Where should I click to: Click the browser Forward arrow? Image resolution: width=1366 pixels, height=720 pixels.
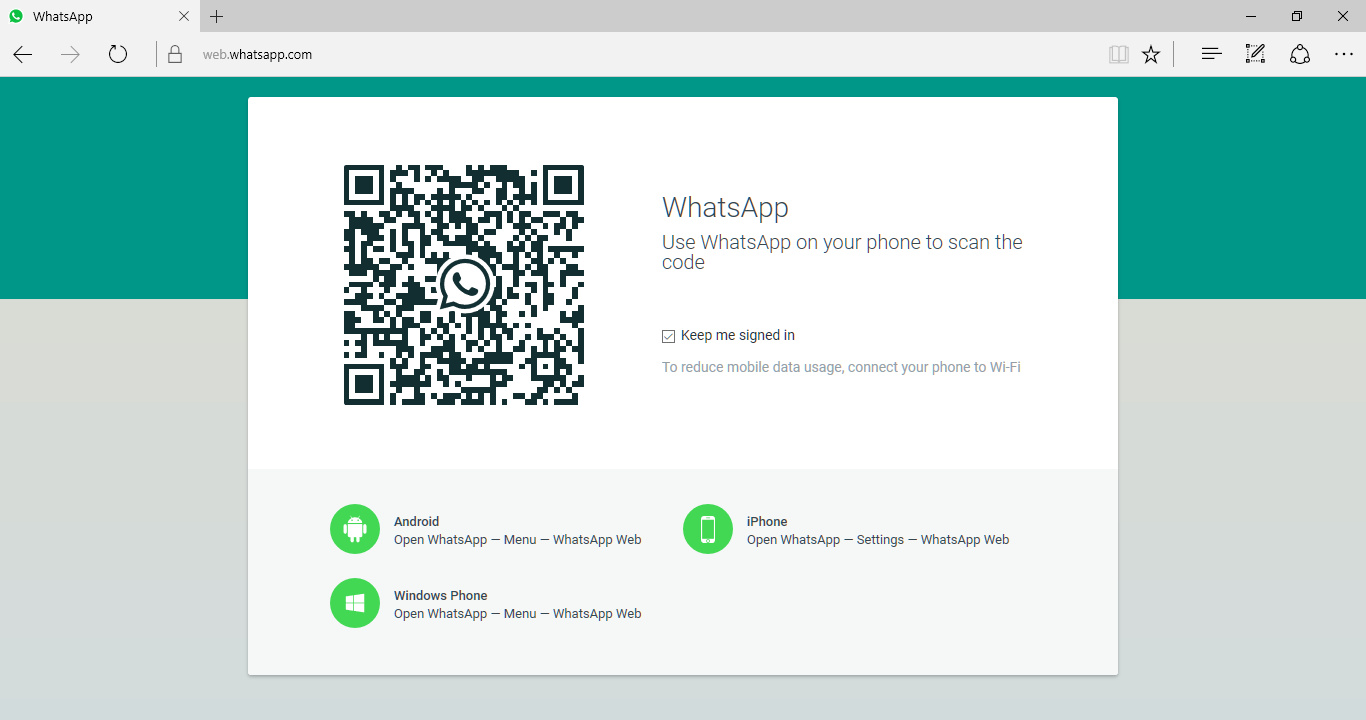pyautogui.click(x=70, y=55)
